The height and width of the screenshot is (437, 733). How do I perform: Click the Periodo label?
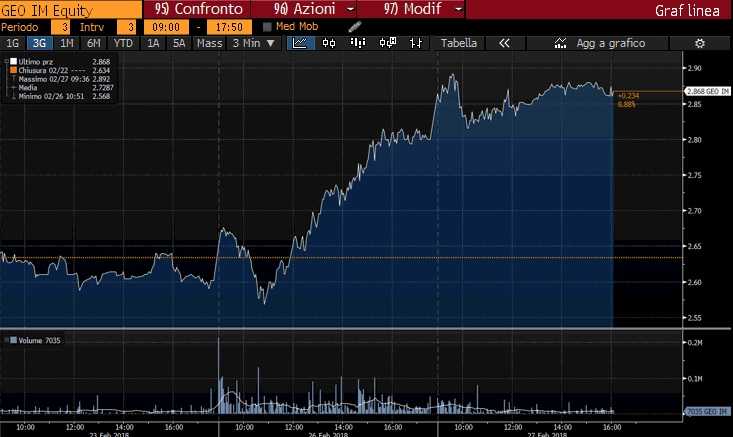19,27
